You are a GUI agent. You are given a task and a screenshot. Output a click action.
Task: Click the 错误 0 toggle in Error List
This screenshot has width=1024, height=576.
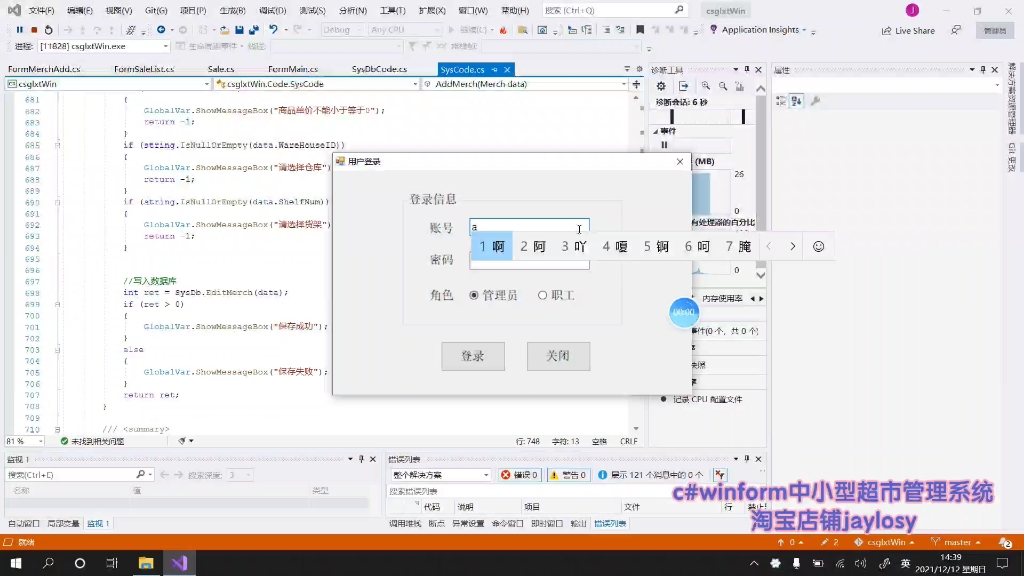point(519,474)
